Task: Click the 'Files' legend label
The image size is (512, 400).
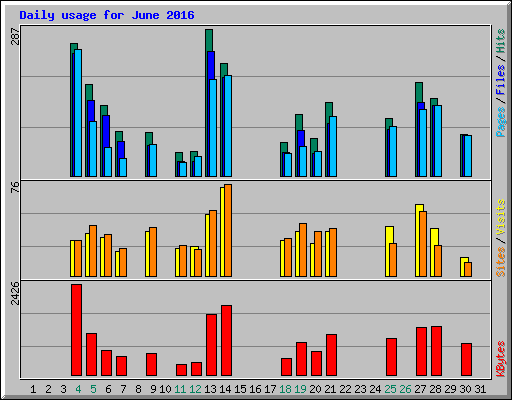Action: (500, 80)
